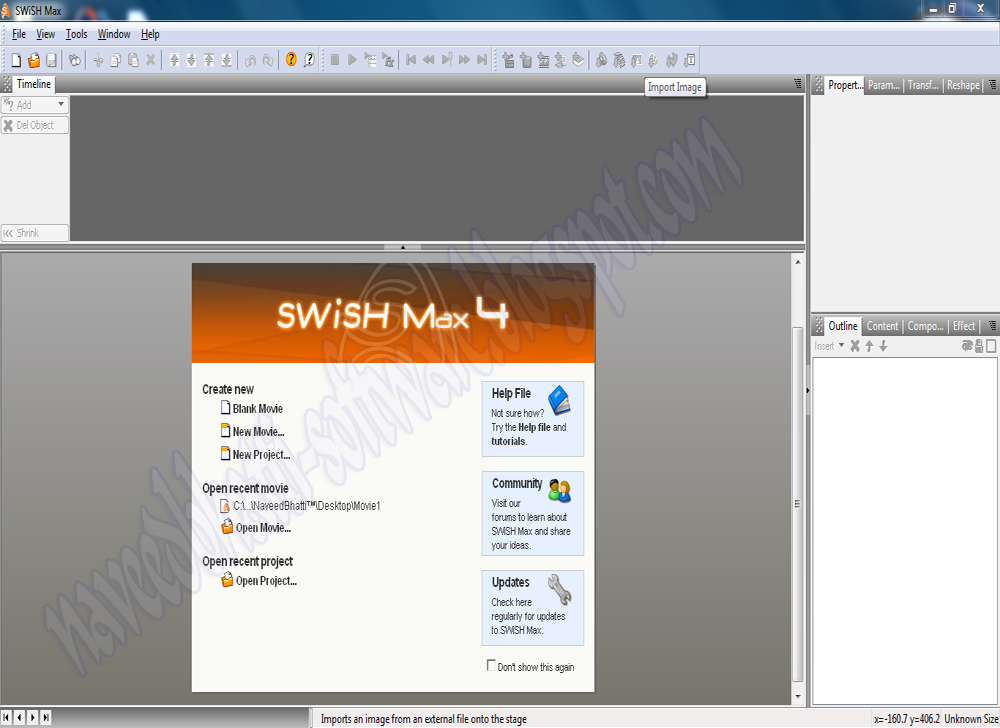
Task: Switch to the Param... tab
Action: pos(884,85)
